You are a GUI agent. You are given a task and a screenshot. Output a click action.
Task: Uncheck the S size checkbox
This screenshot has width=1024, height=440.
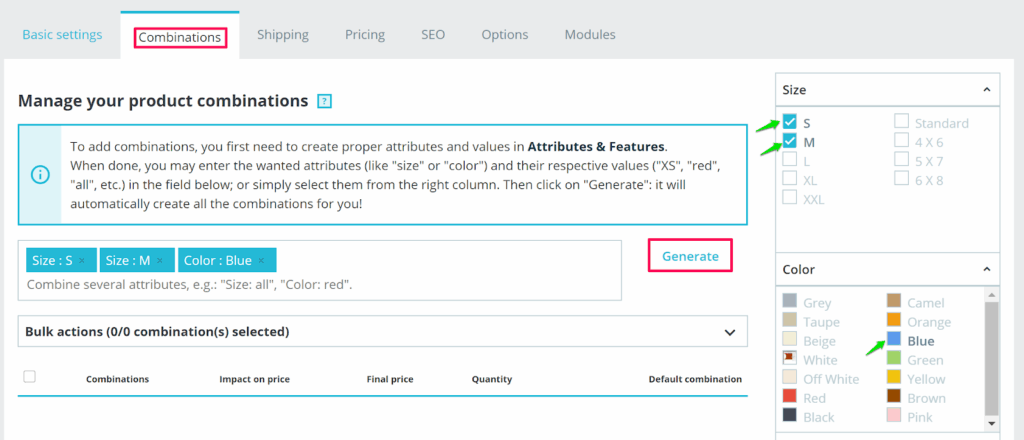pyautogui.click(x=791, y=122)
